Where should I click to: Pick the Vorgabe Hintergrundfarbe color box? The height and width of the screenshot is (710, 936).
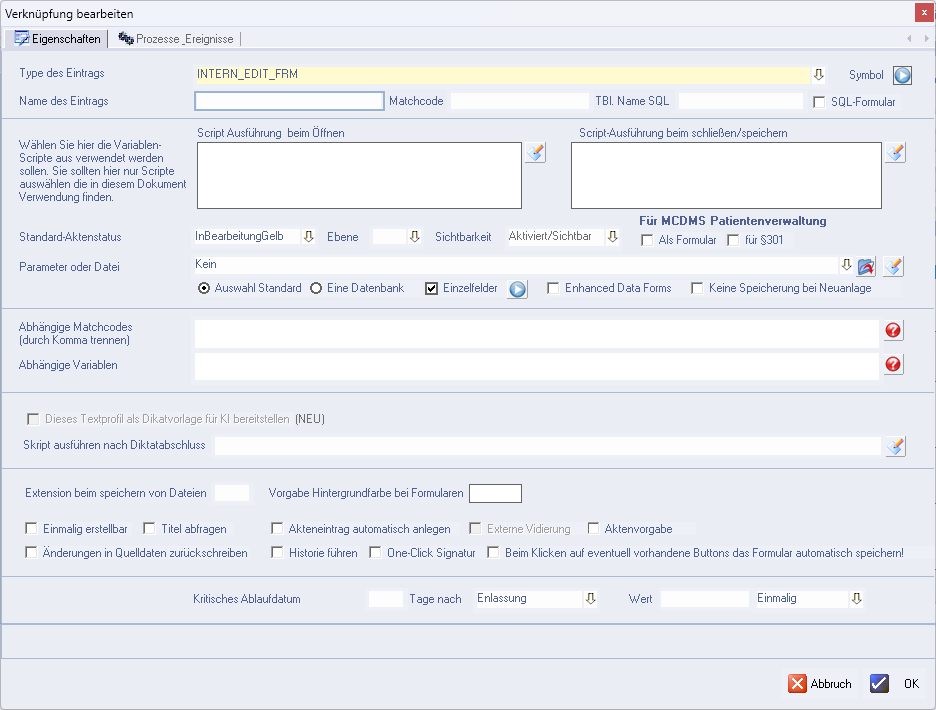[495, 493]
